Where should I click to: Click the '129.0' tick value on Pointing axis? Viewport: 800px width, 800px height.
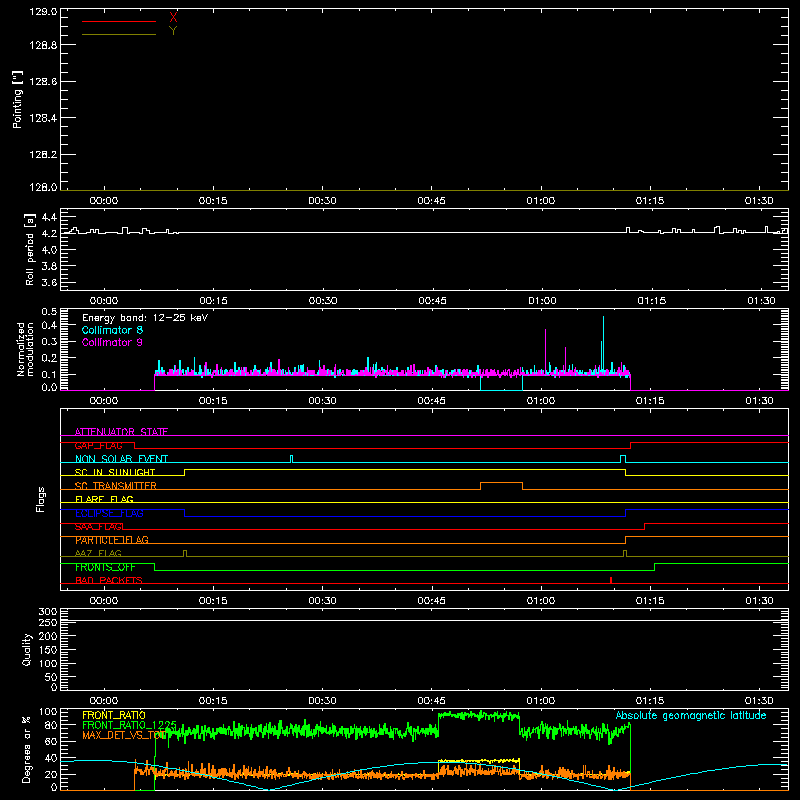43,11
